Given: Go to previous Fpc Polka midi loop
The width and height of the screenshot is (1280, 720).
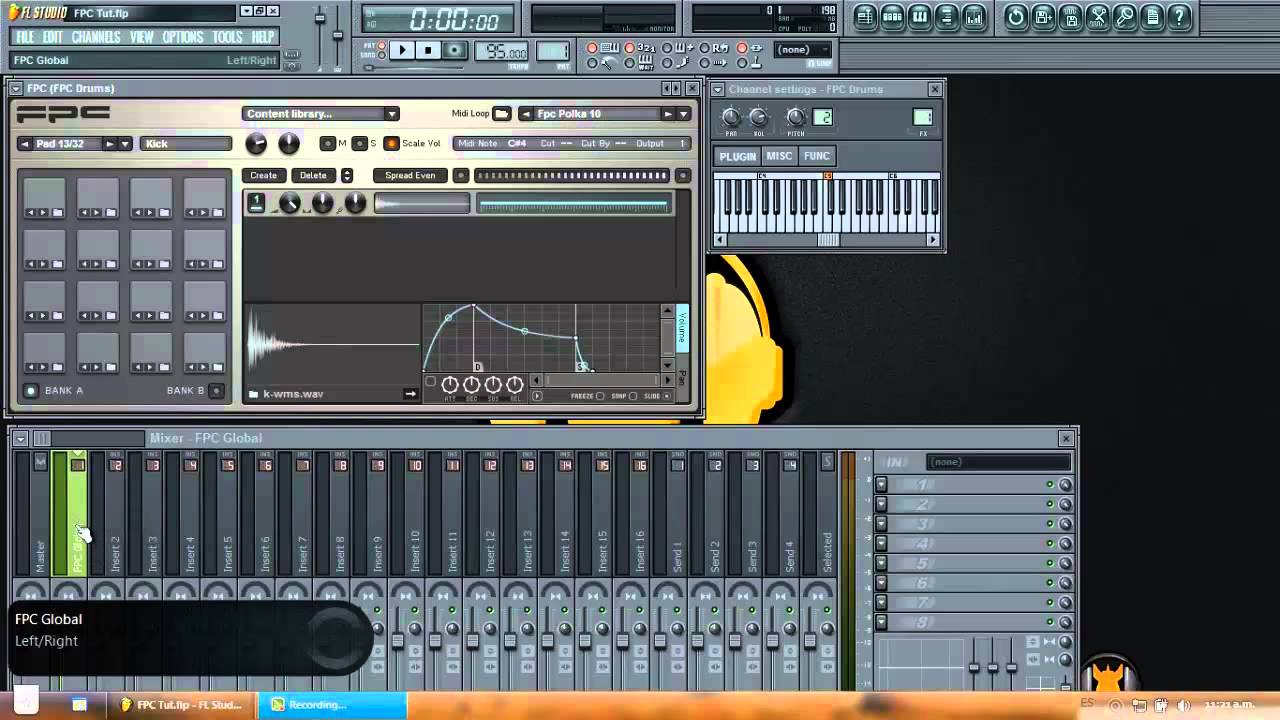Looking at the screenshot, I should pos(525,114).
